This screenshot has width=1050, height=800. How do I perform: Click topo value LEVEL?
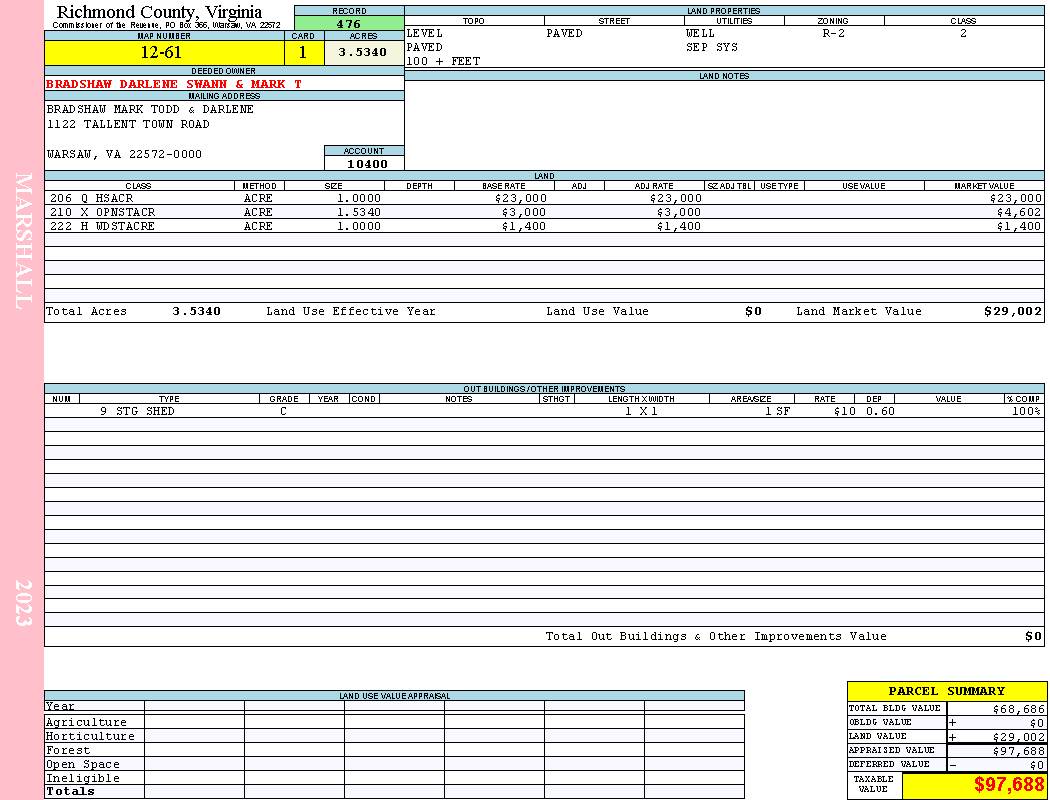point(425,33)
